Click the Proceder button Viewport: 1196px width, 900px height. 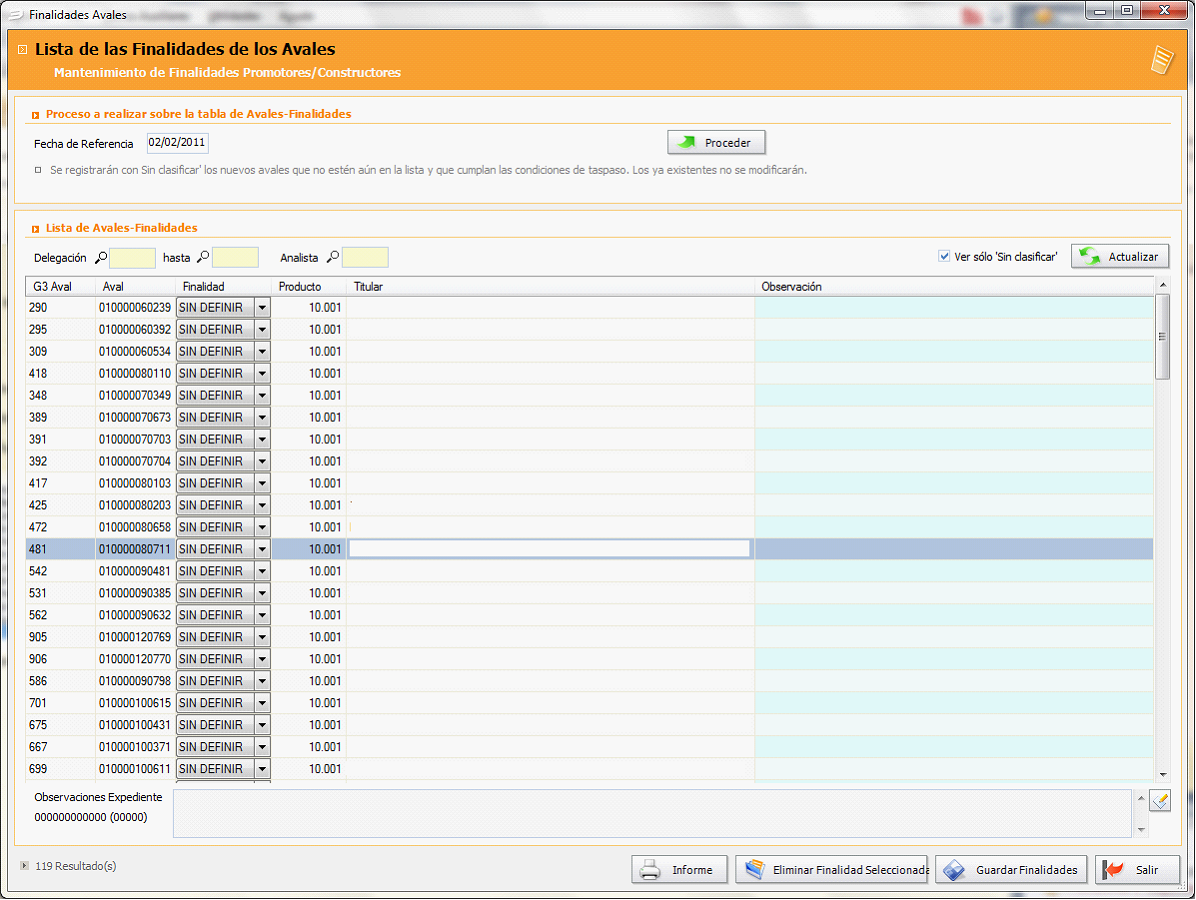pos(716,143)
